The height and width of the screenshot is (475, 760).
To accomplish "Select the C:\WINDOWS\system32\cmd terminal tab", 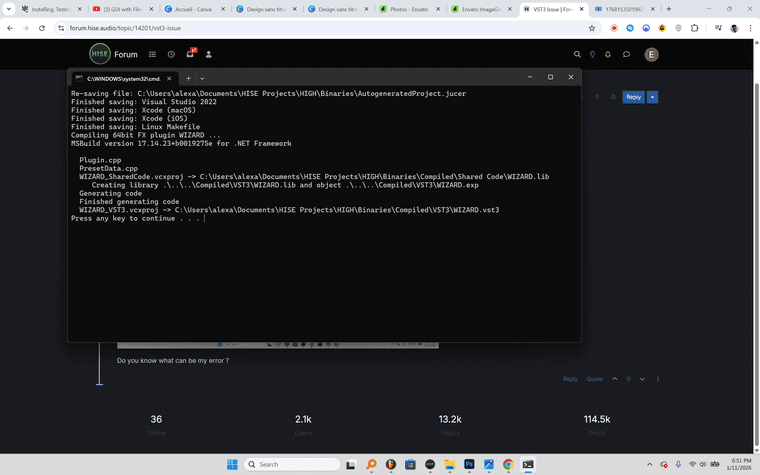I will tap(124, 79).
